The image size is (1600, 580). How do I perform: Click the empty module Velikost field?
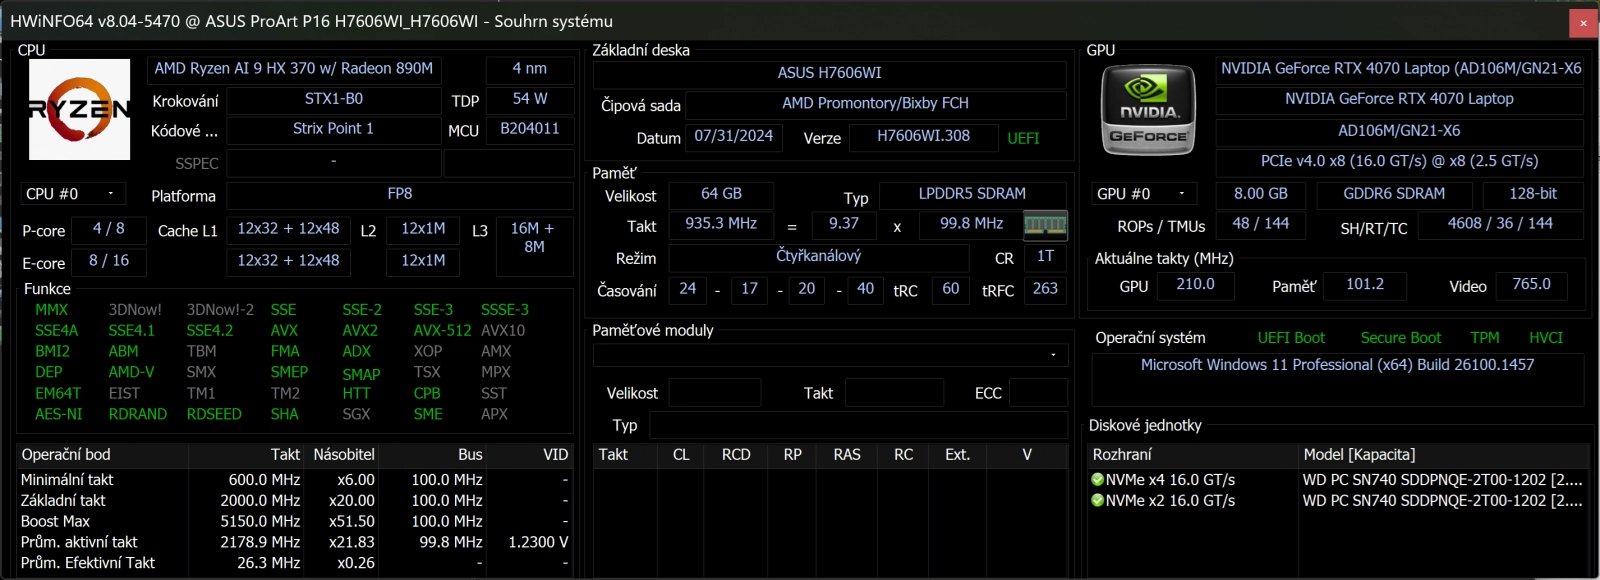[x=715, y=393]
